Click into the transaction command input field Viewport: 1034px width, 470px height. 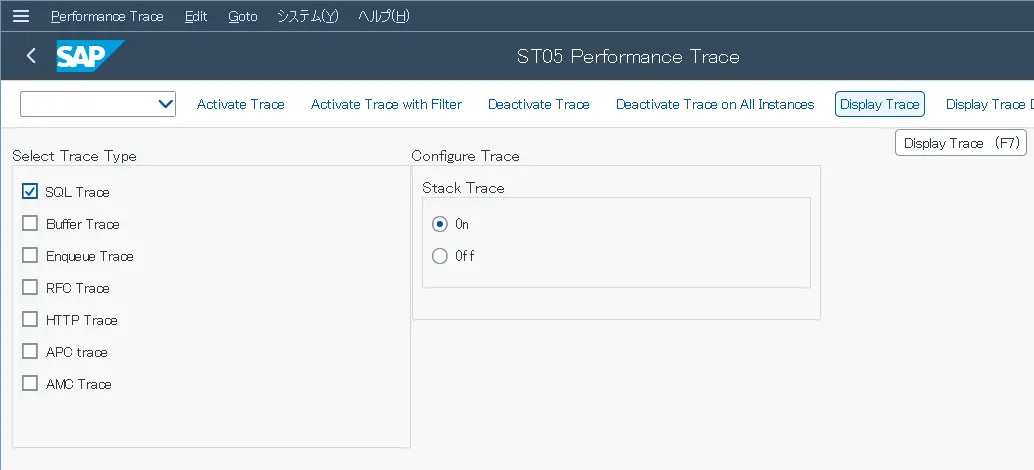88,104
